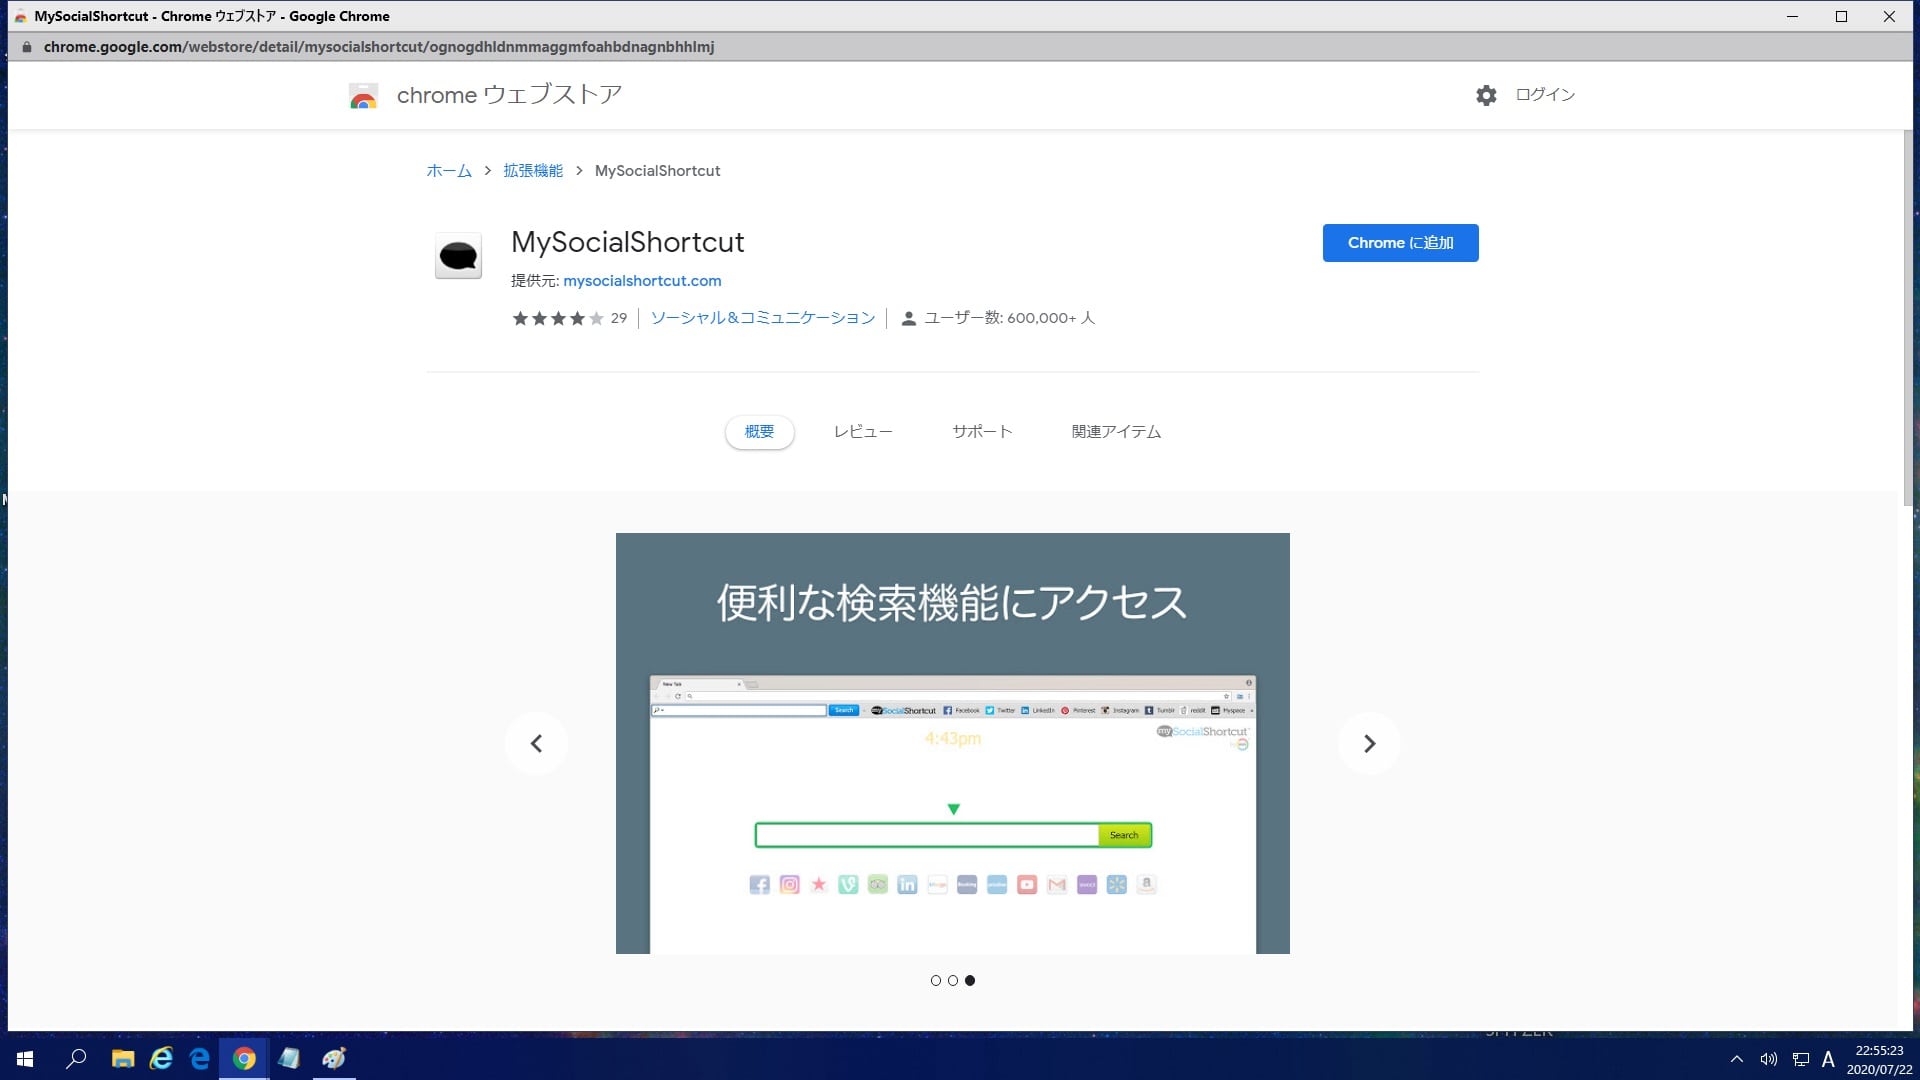Click the chrome ウェブストア title
This screenshot has width=1920, height=1080.
coord(509,95)
